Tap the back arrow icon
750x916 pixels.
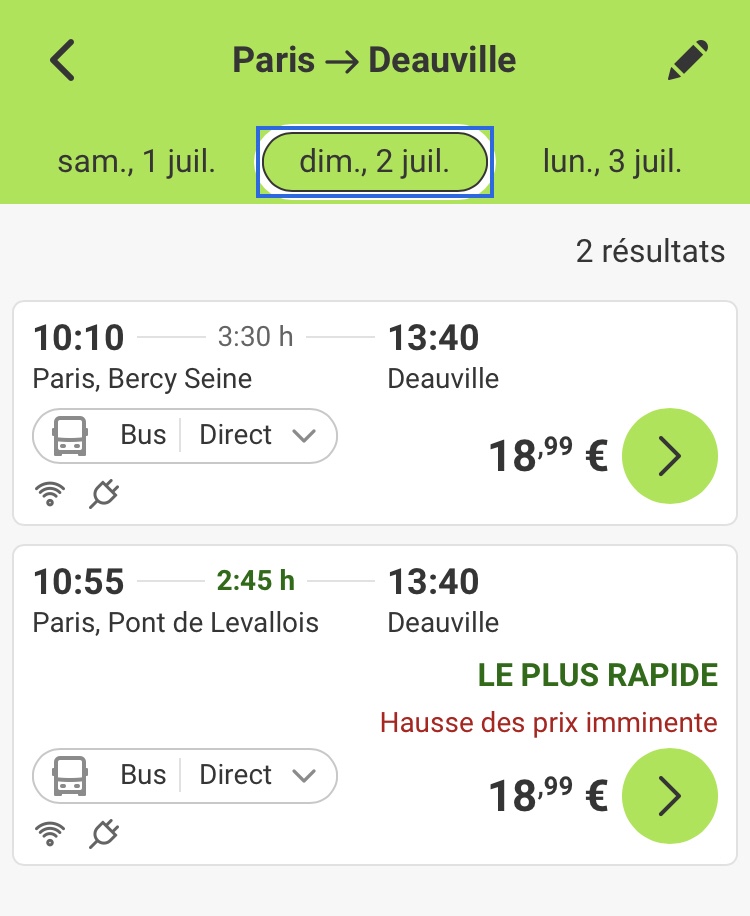[x=63, y=60]
